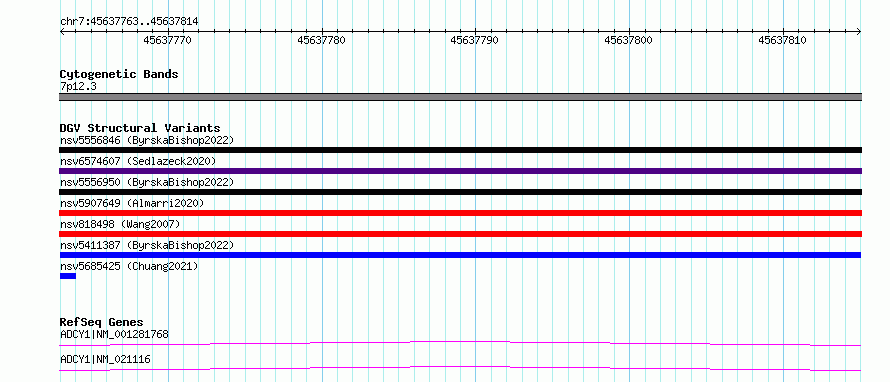Image resolution: width=890 pixels, height=382 pixels.
Task: Click the ruler's left arrow end
Action: [x=62, y=32]
